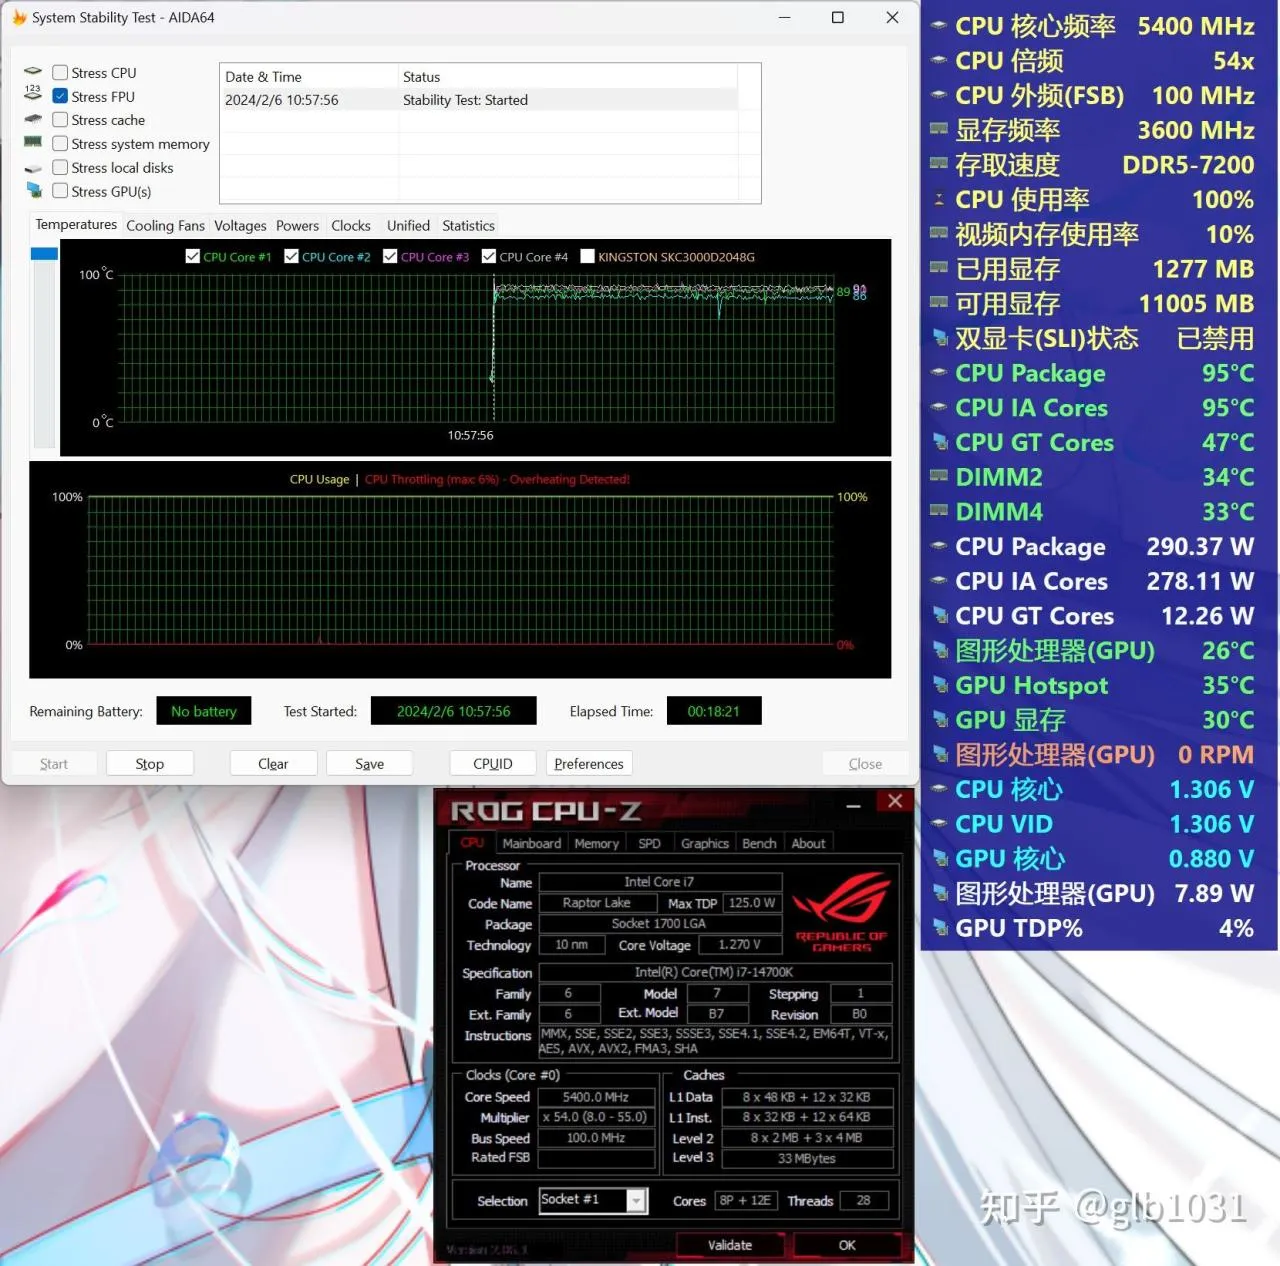Uncheck CPU Core #1 graph checkbox

pyautogui.click(x=193, y=257)
